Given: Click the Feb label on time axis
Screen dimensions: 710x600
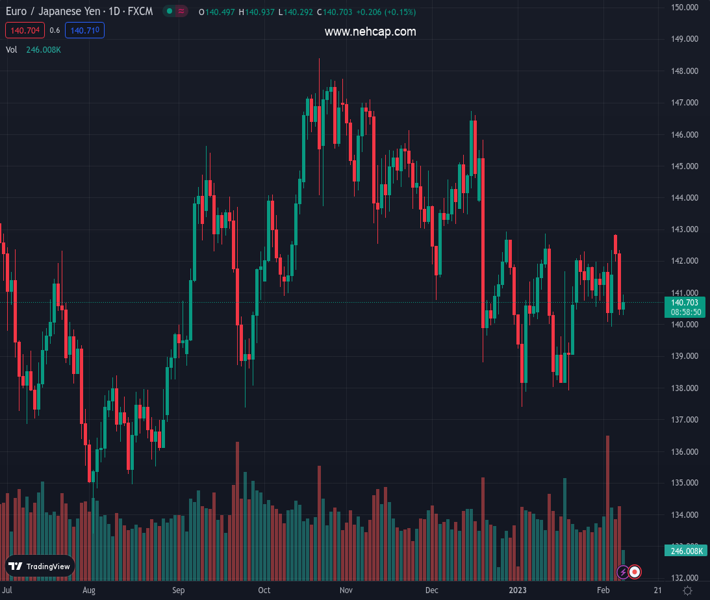Looking at the screenshot, I should tap(603, 590).
